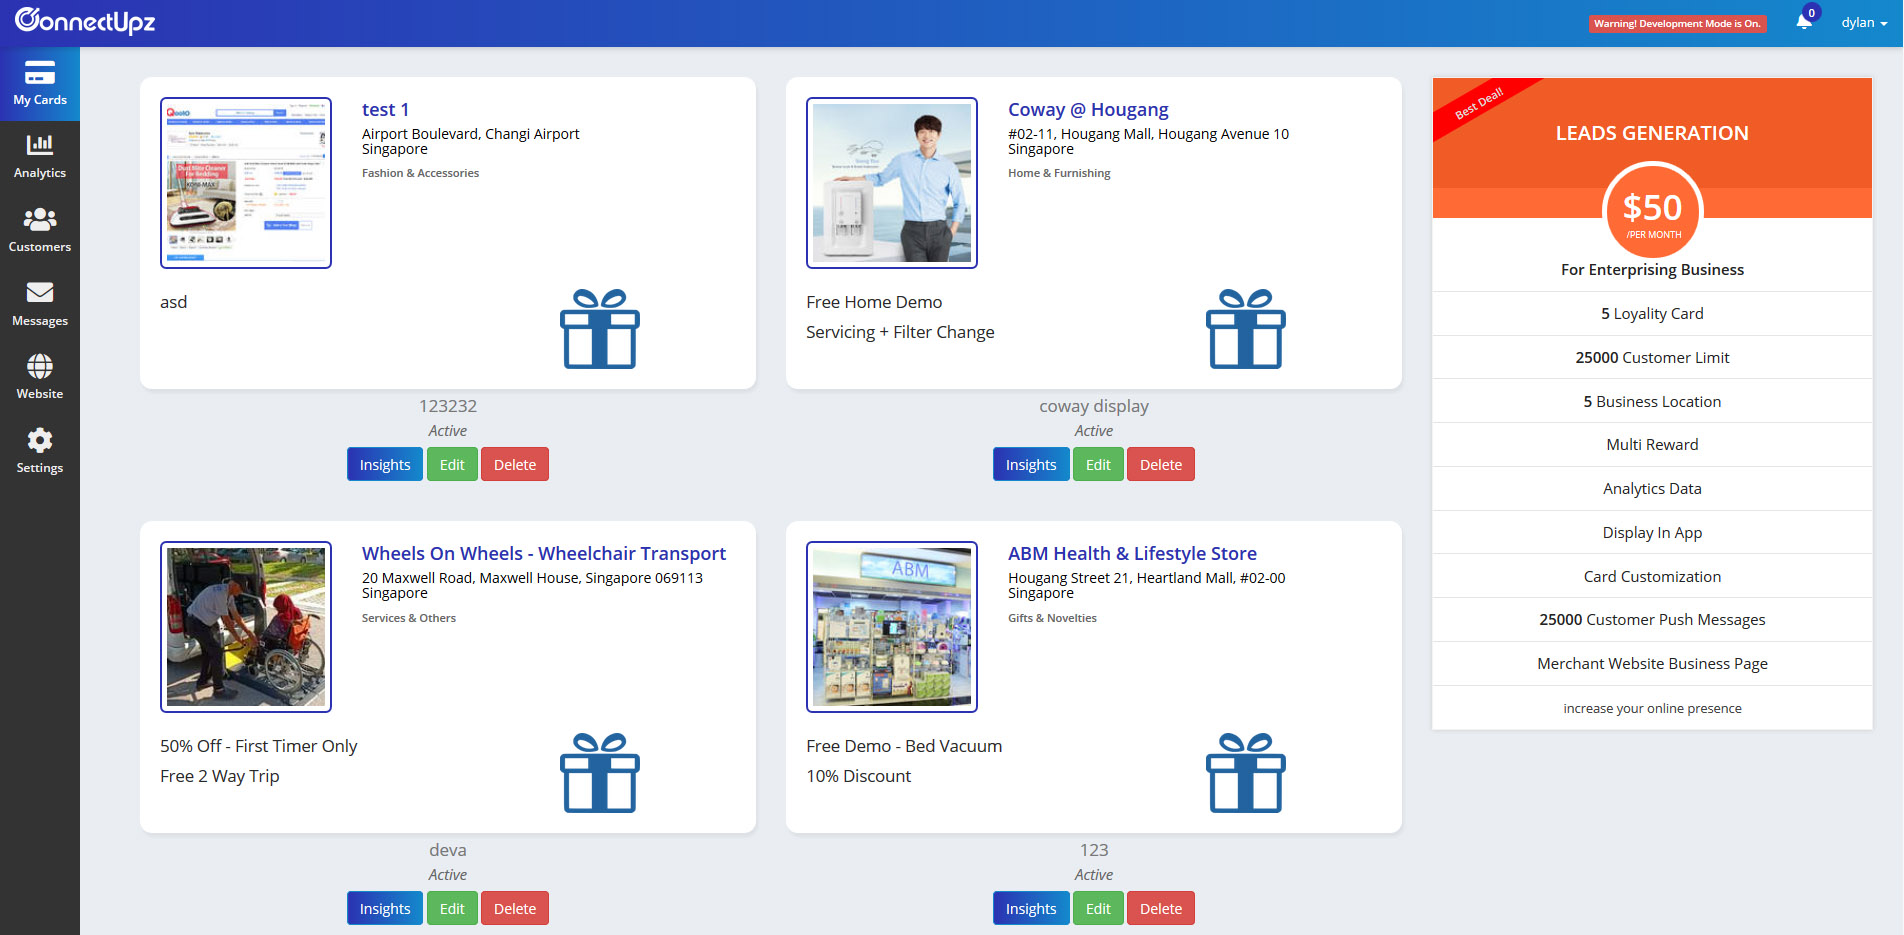Delete the 123232 card
Screen dimensions: 1904x935
coord(515,464)
